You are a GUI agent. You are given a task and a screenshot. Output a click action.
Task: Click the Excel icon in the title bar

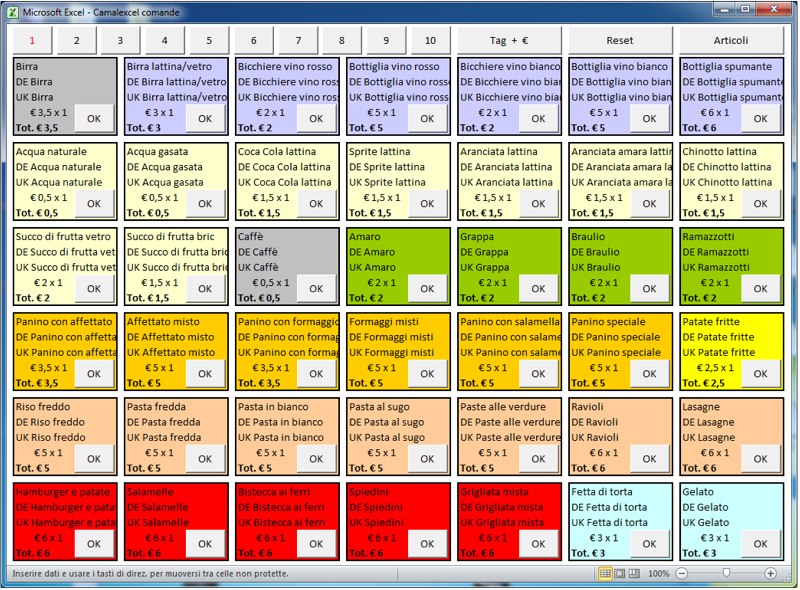coord(11,9)
